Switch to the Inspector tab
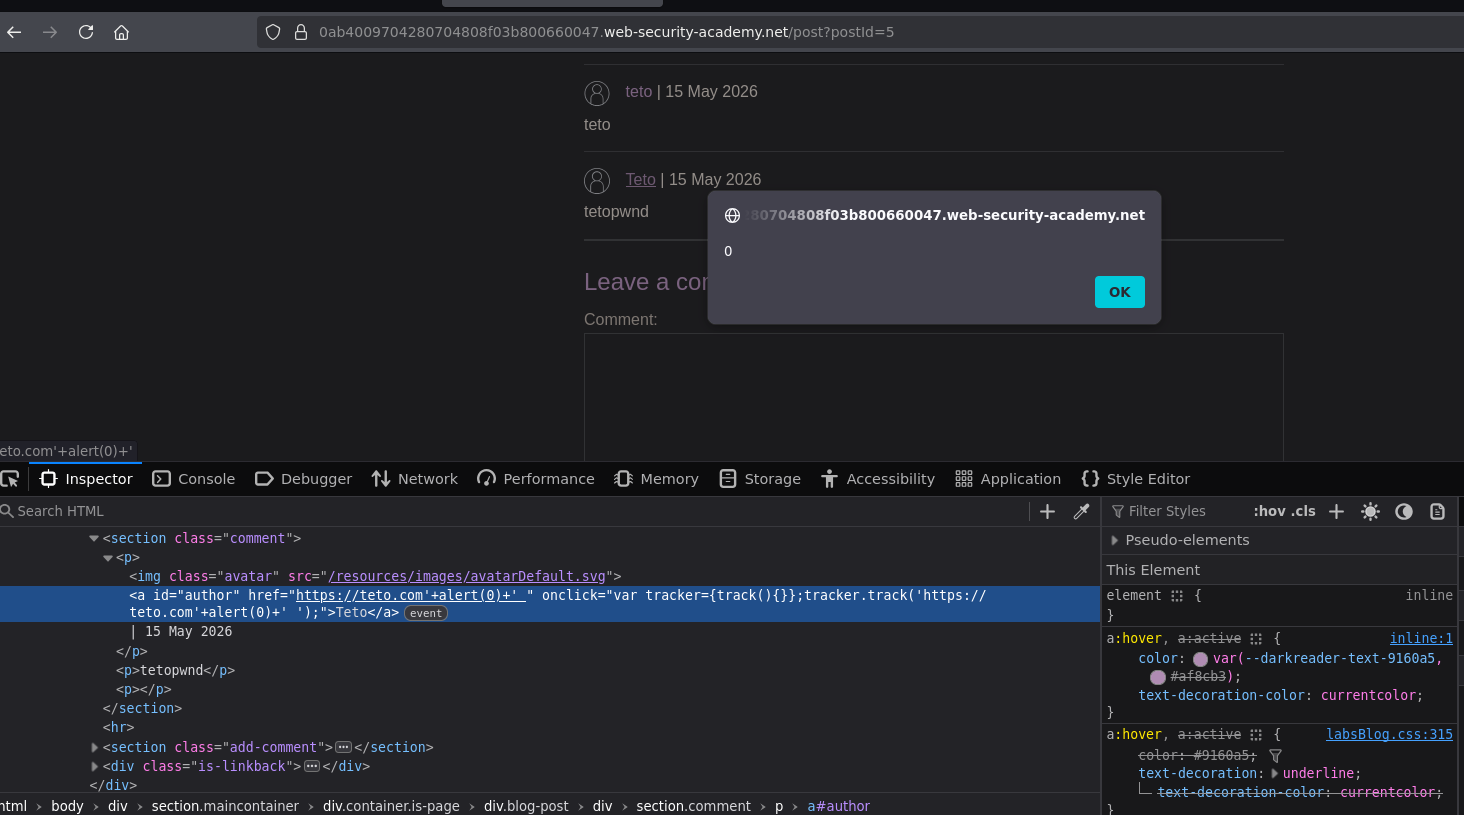This screenshot has height=815, width=1464. point(86,479)
